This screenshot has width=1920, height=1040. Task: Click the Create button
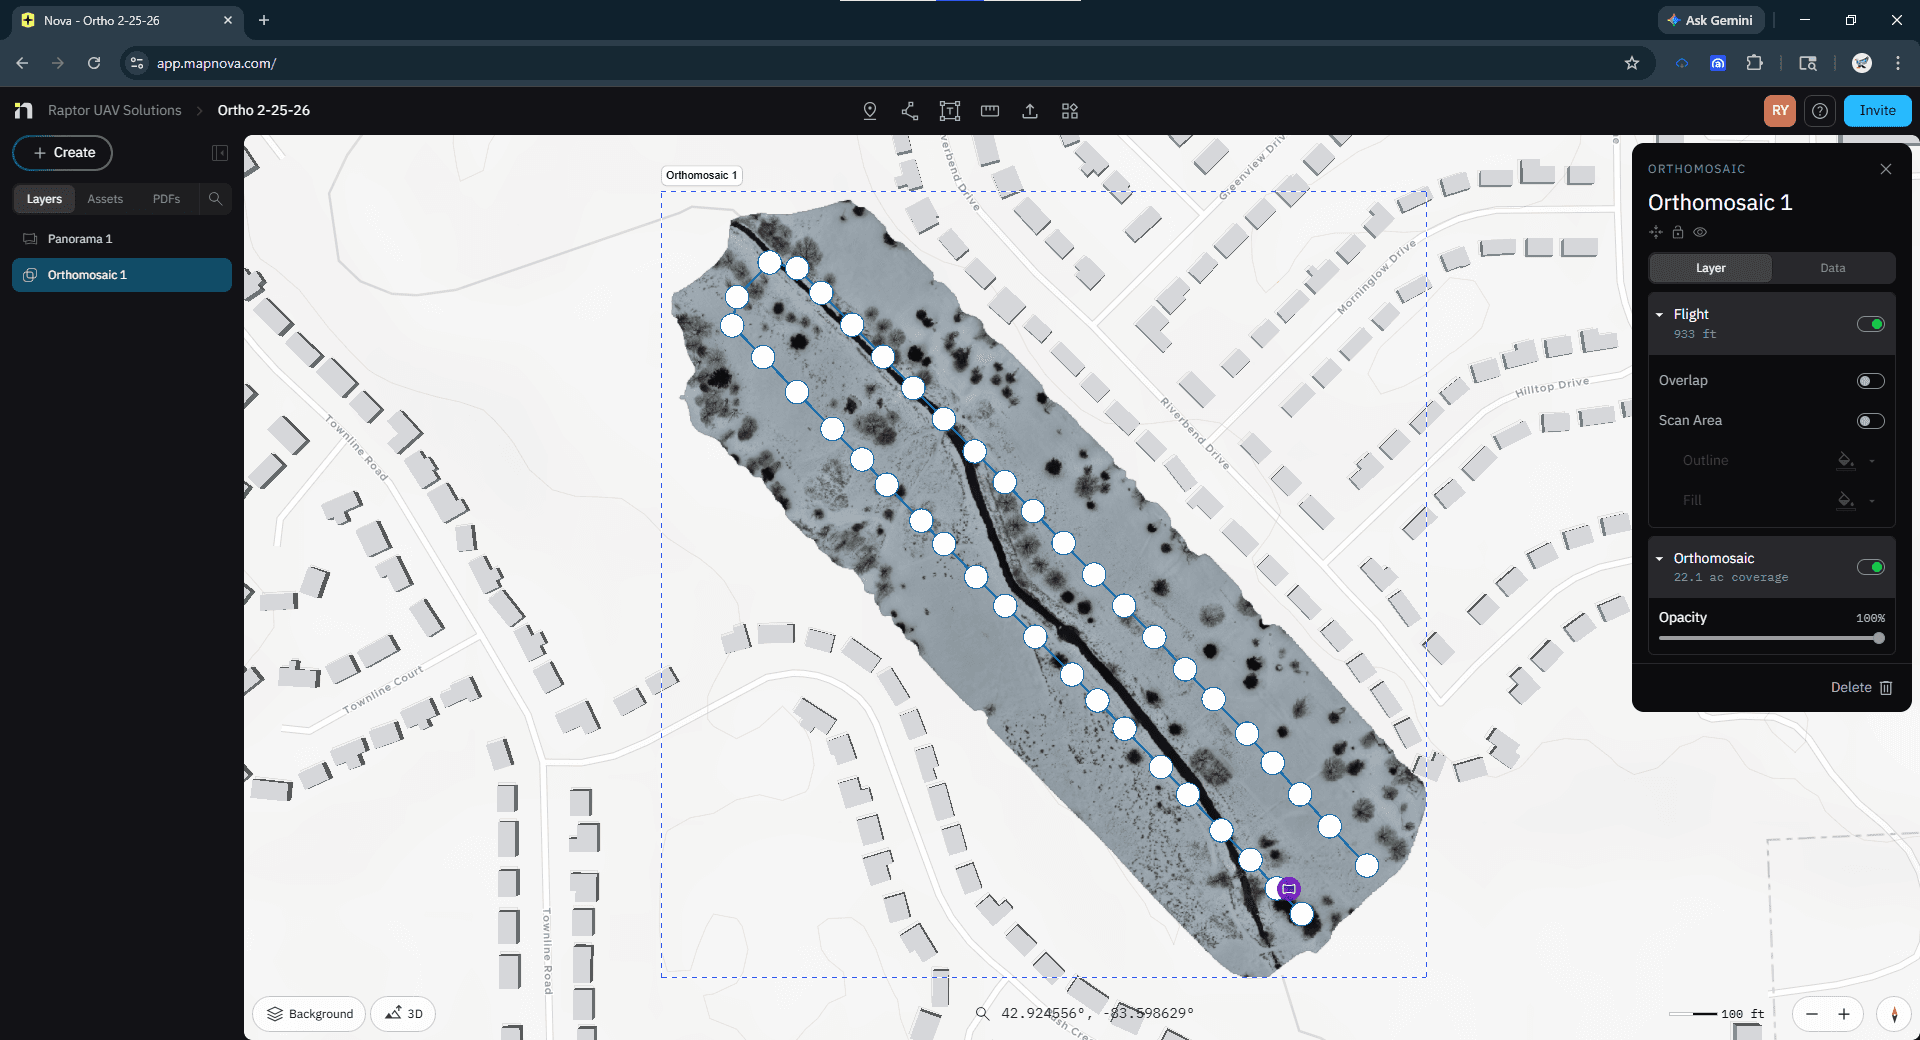62,153
